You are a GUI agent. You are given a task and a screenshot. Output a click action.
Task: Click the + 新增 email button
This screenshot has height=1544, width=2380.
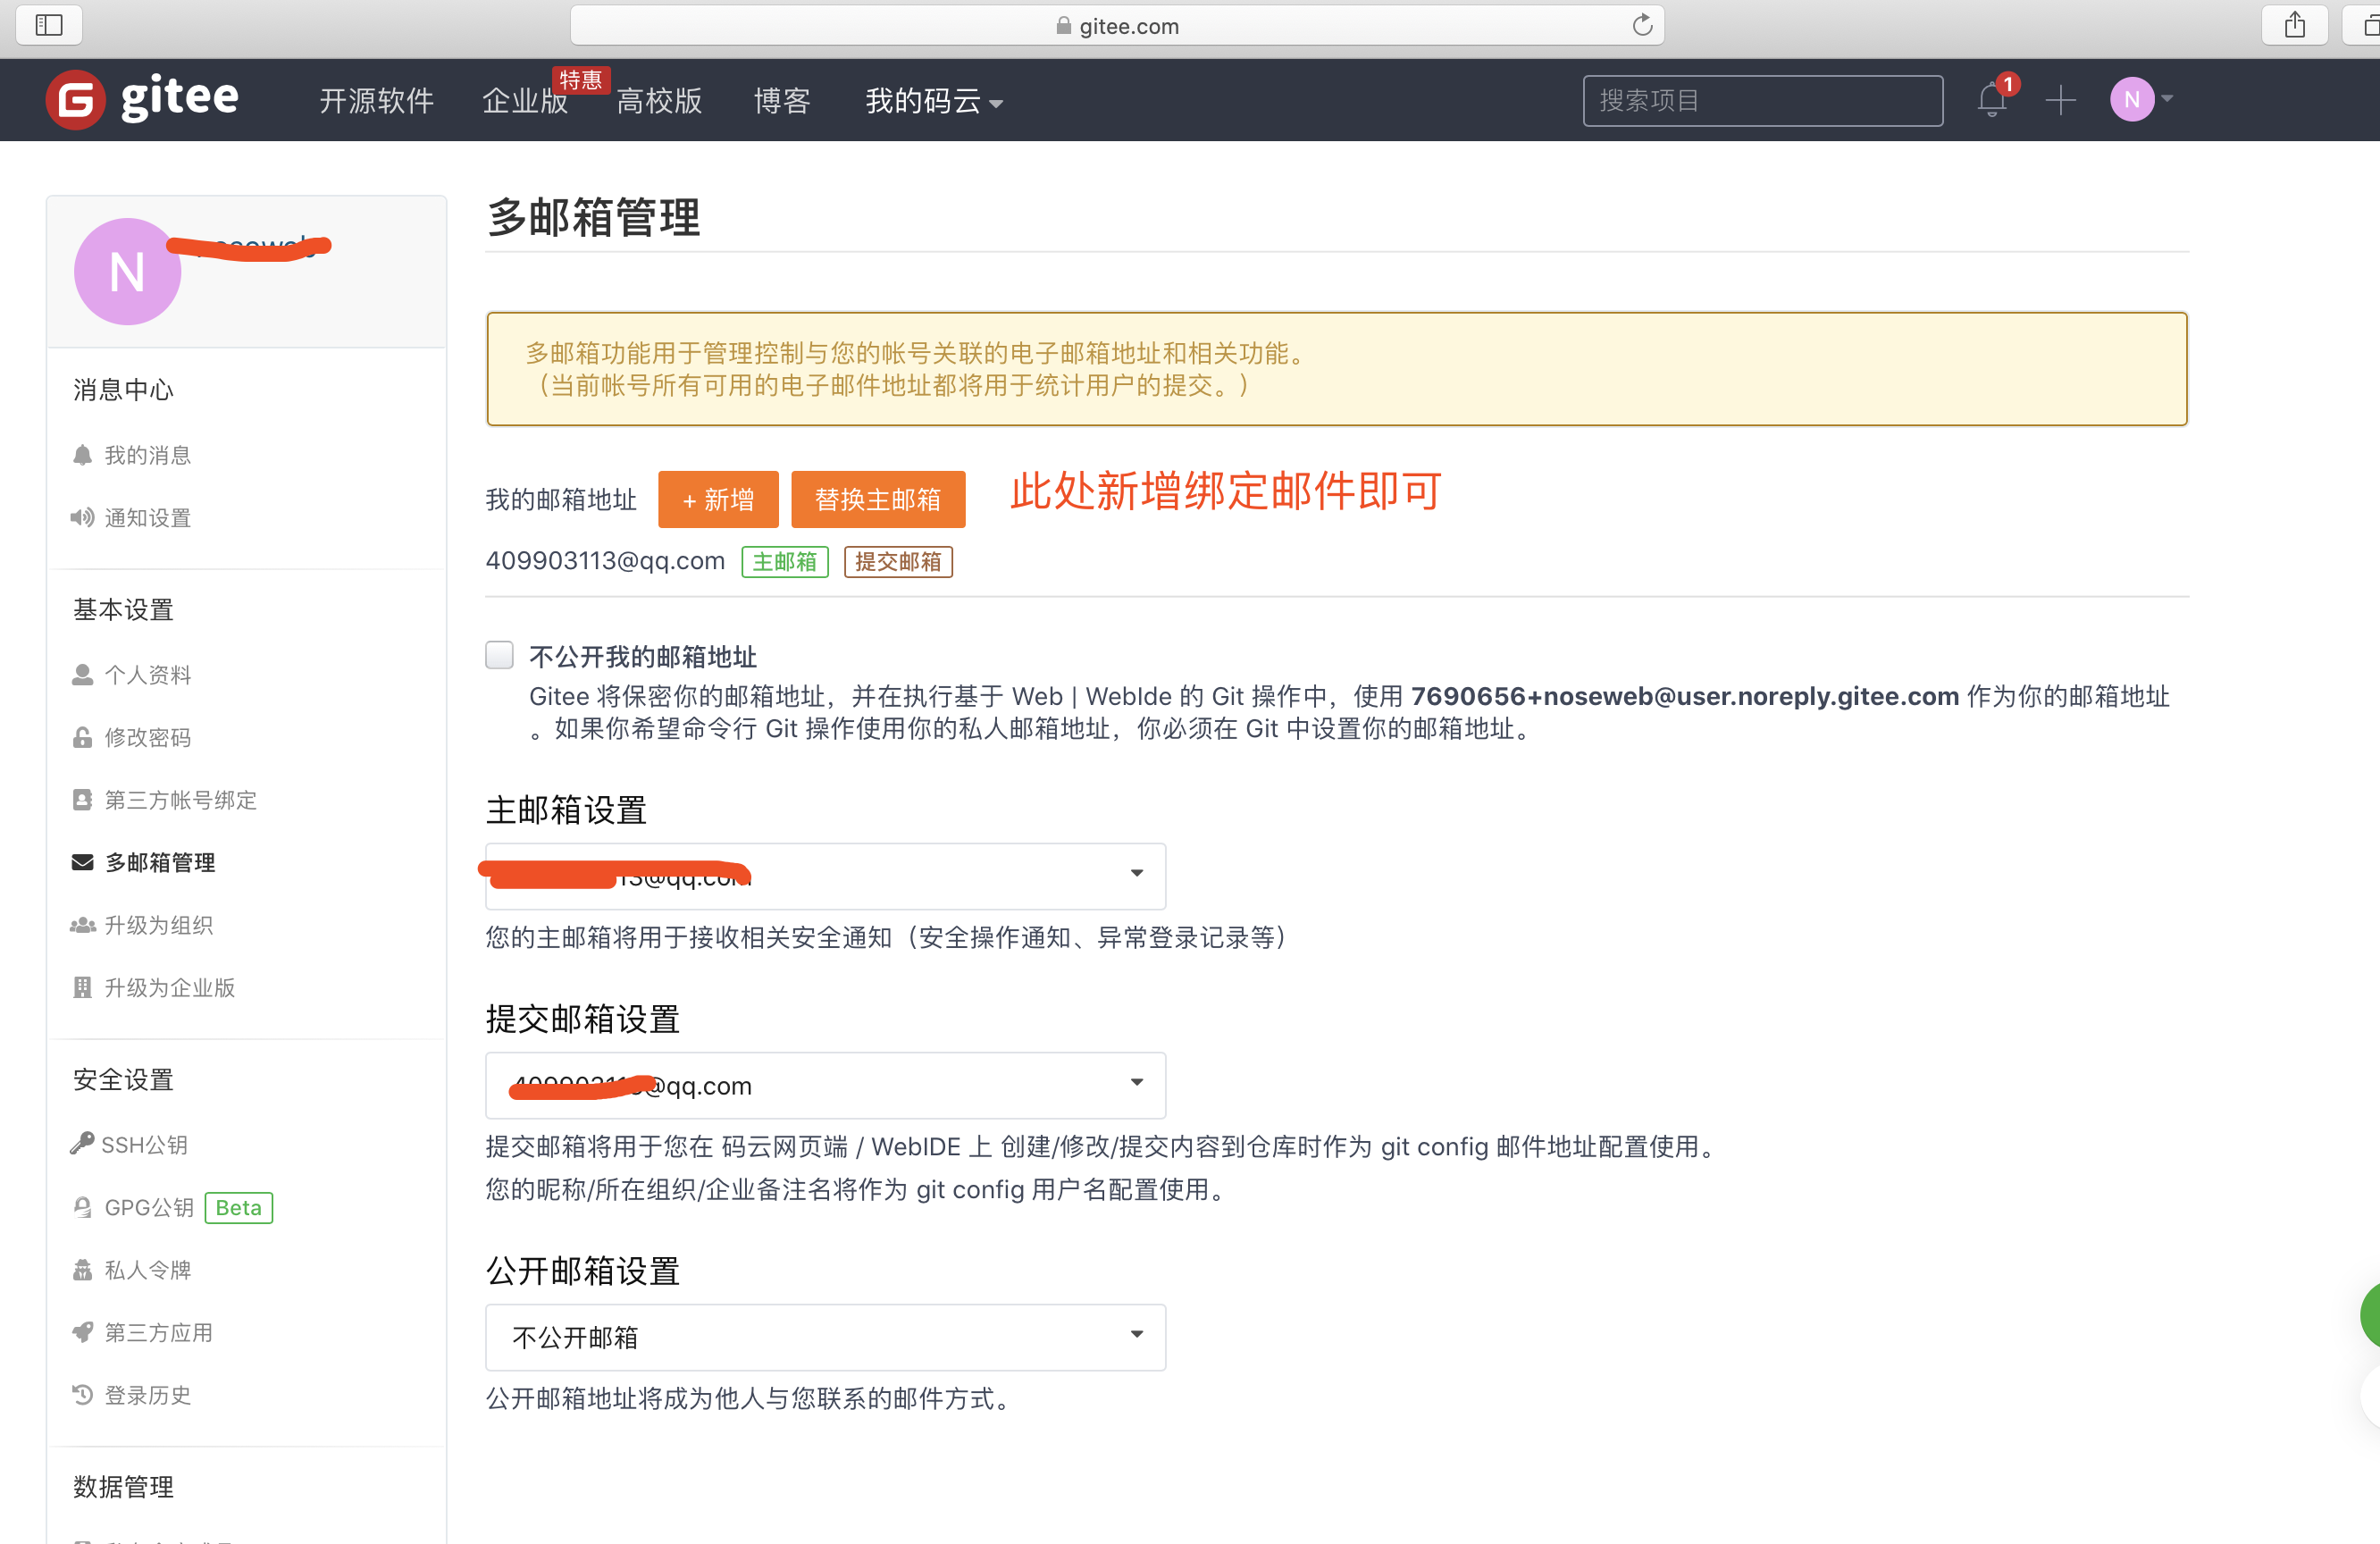(718, 499)
